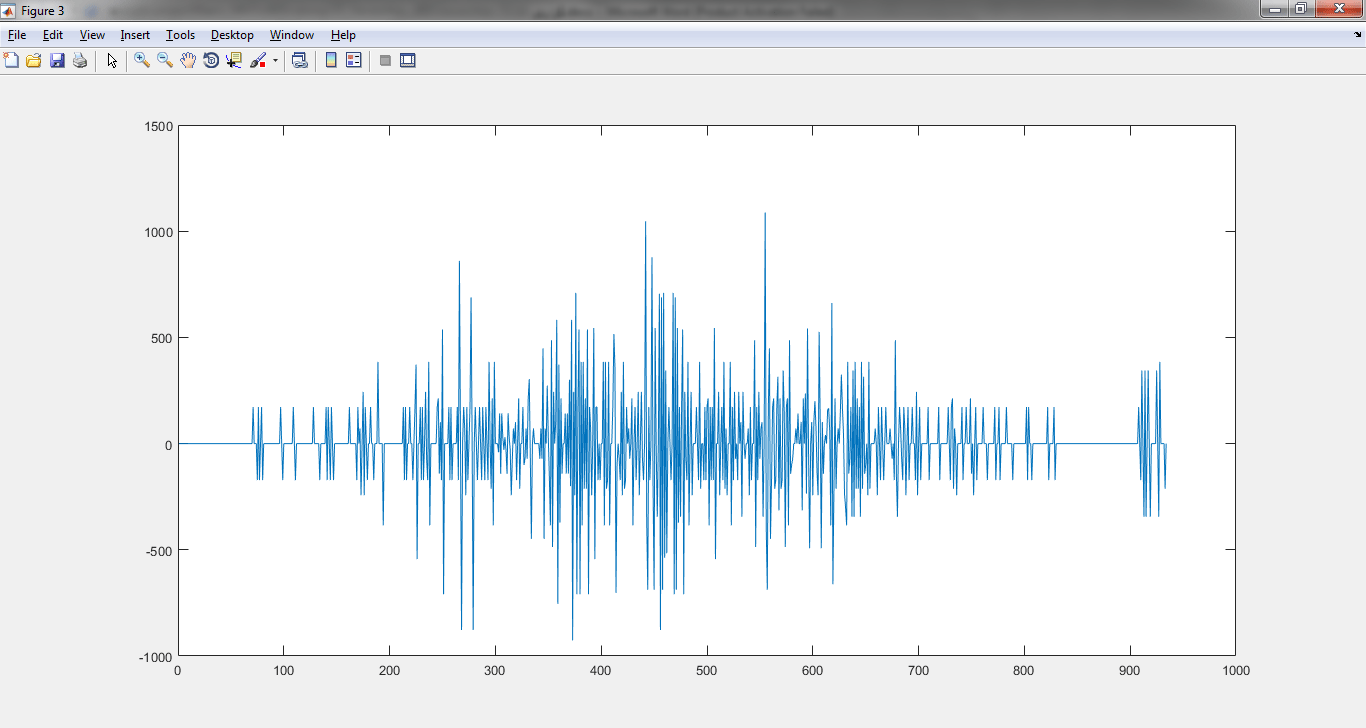Activate the Zoom In magnifier tool
Screen dimensions: 1366x728
(142, 60)
